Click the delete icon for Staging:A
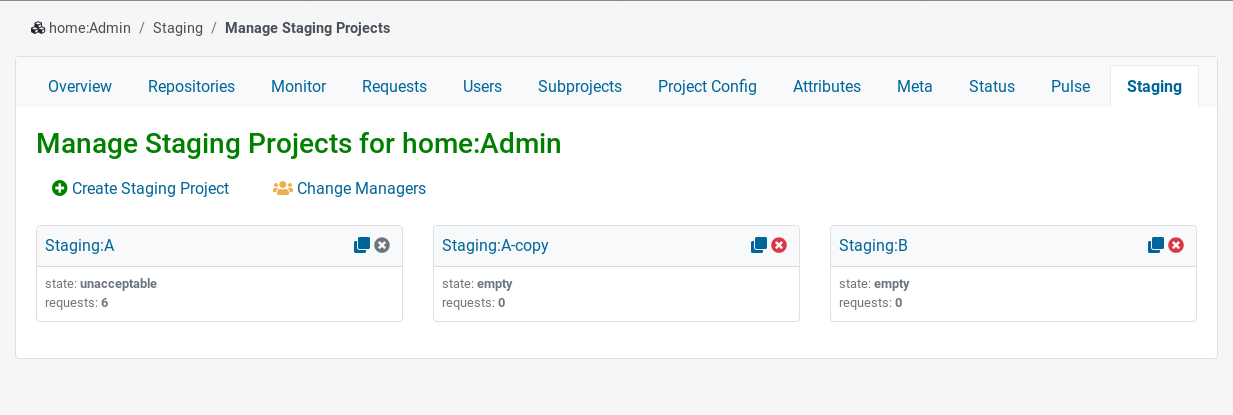Image resolution: width=1233 pixels, height=415 pixels. [382, 245]
